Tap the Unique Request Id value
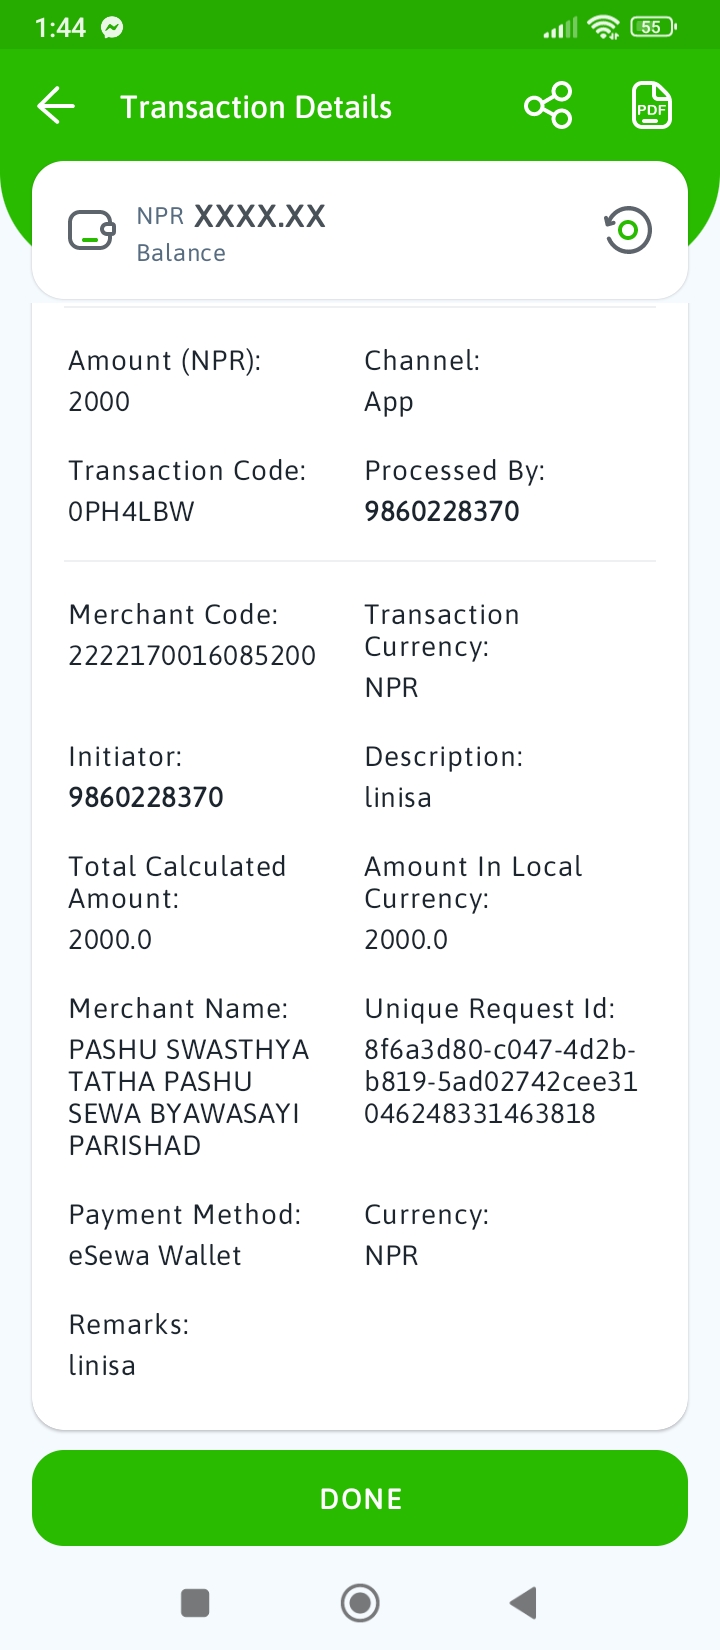The height and width of the screenshot is (1650, 720). pyautogui.click(x=501, y=1081)
